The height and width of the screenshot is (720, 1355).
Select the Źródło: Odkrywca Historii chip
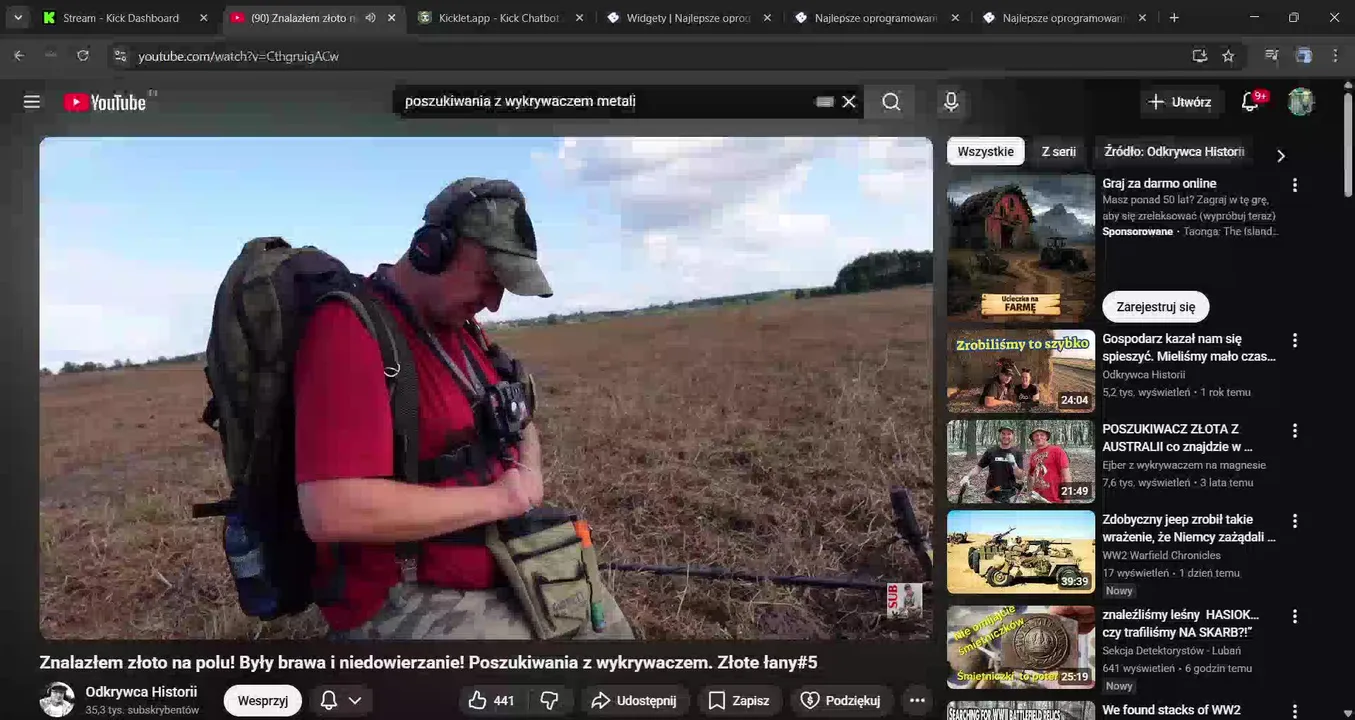1174,152
